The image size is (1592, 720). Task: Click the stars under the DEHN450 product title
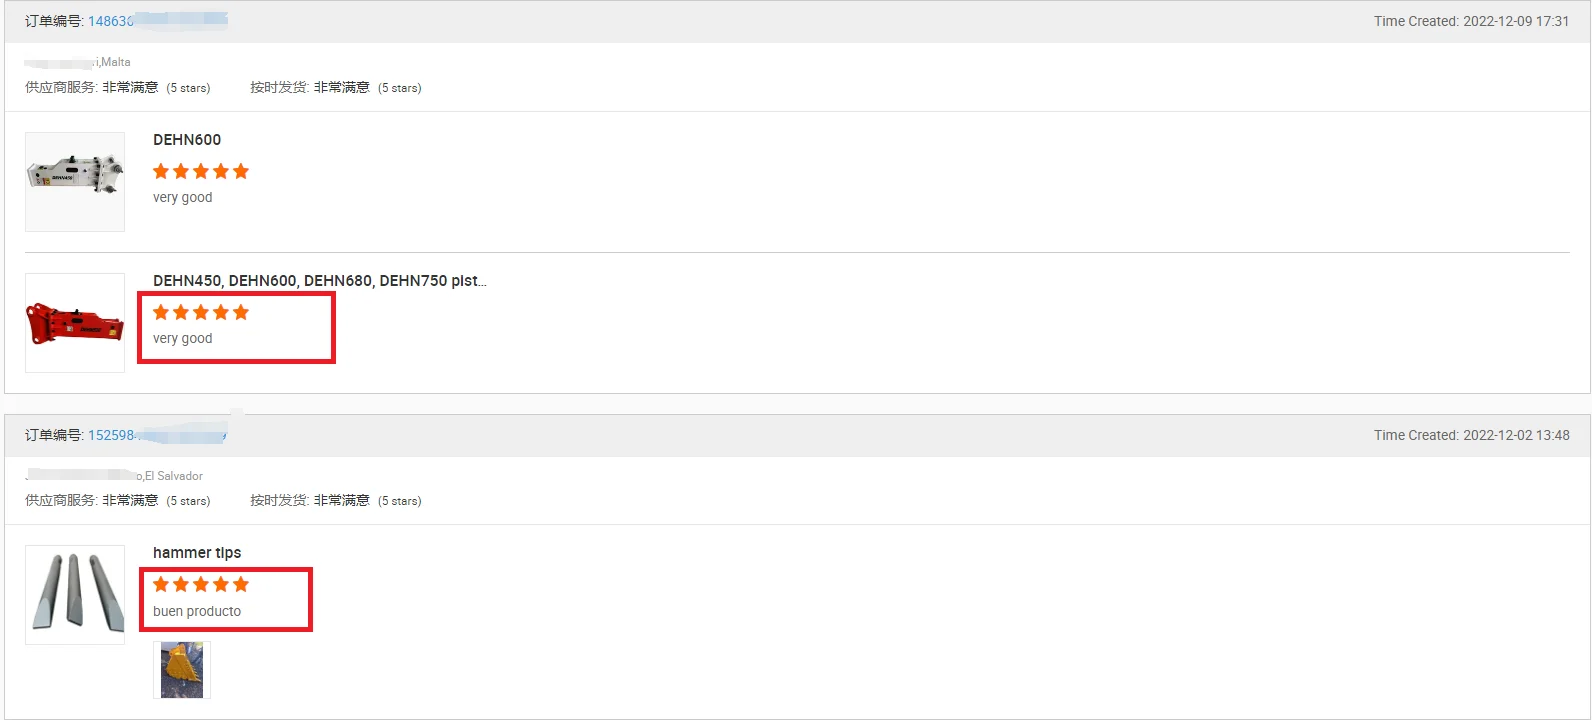201,313
